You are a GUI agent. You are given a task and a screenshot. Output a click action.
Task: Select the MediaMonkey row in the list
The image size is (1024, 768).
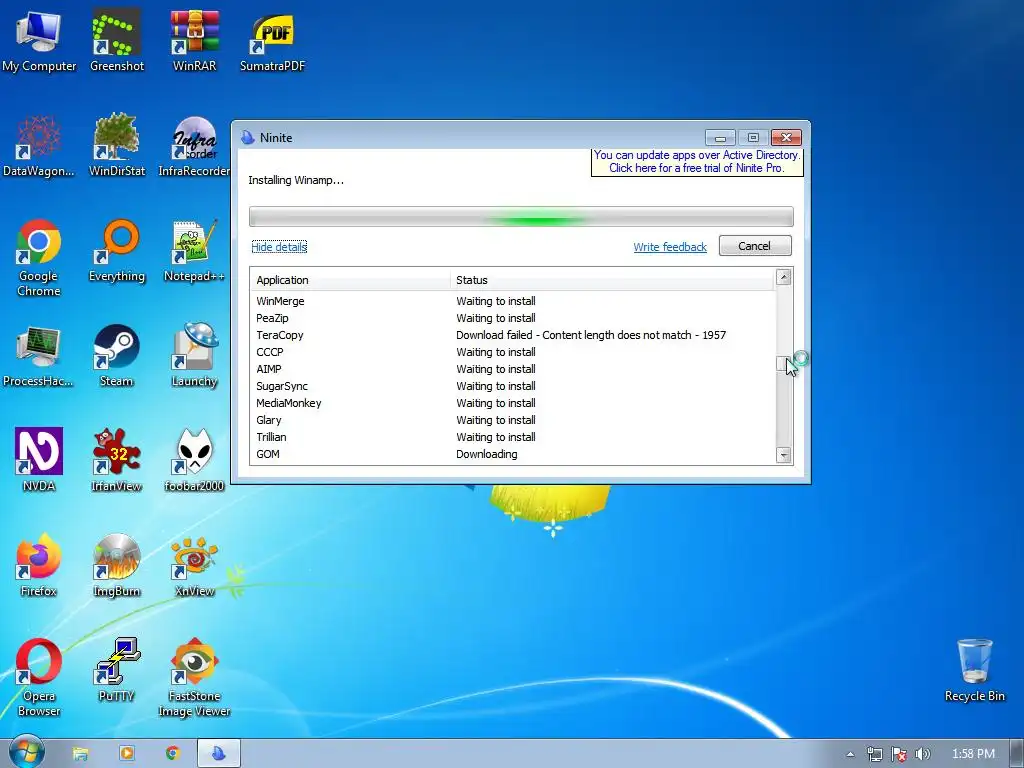(513, 403)
